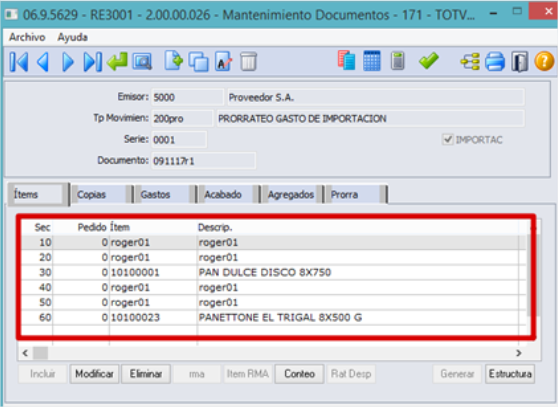Click the Generar button
558x407 pixels.
click(457, 374)
